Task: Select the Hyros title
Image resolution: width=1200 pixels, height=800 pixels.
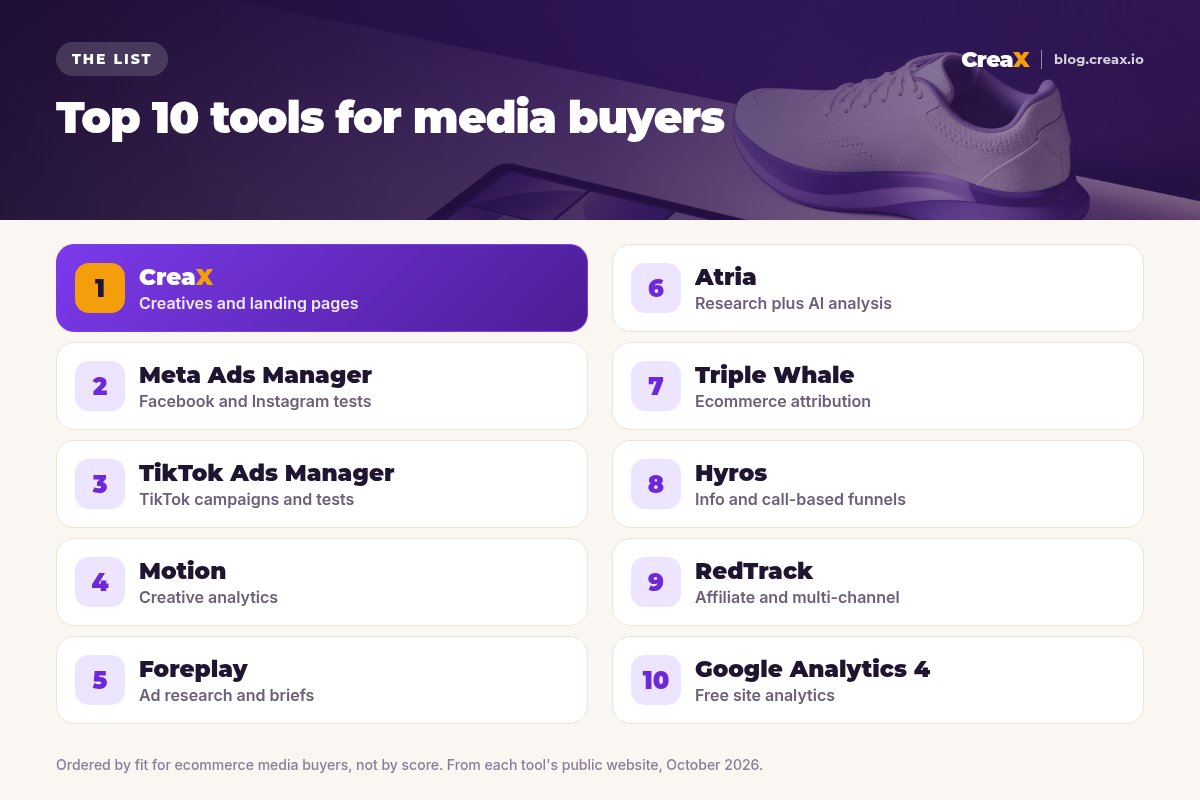Action: click(731, 473)
